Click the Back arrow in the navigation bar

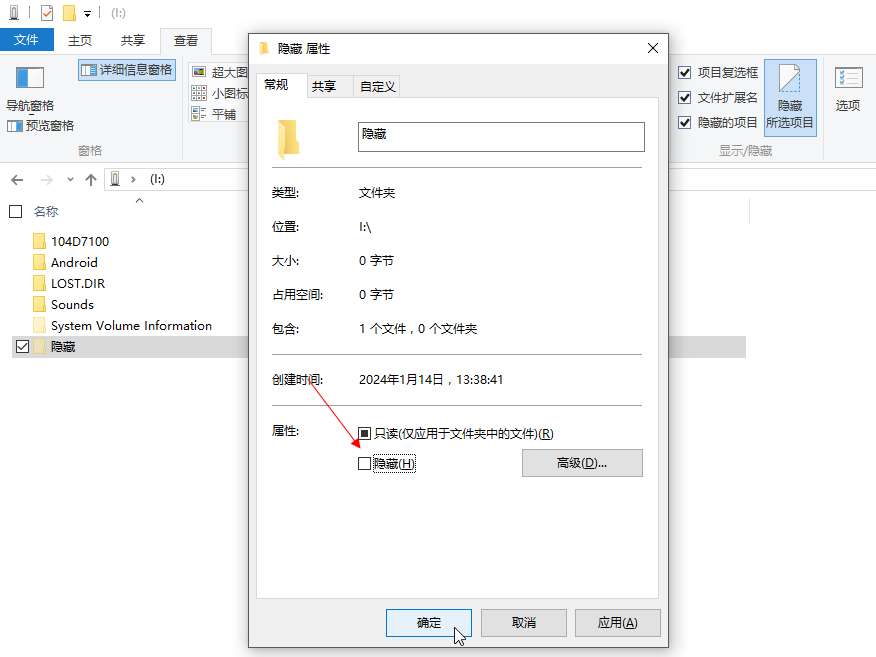coord(17,180)
